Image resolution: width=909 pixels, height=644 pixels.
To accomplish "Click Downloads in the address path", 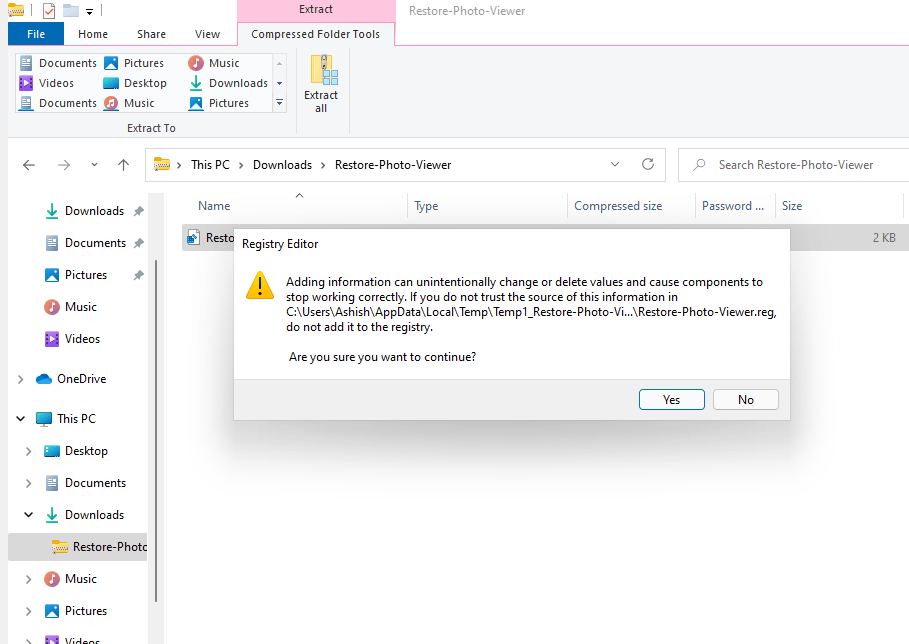I will click(x=282, y=165).
